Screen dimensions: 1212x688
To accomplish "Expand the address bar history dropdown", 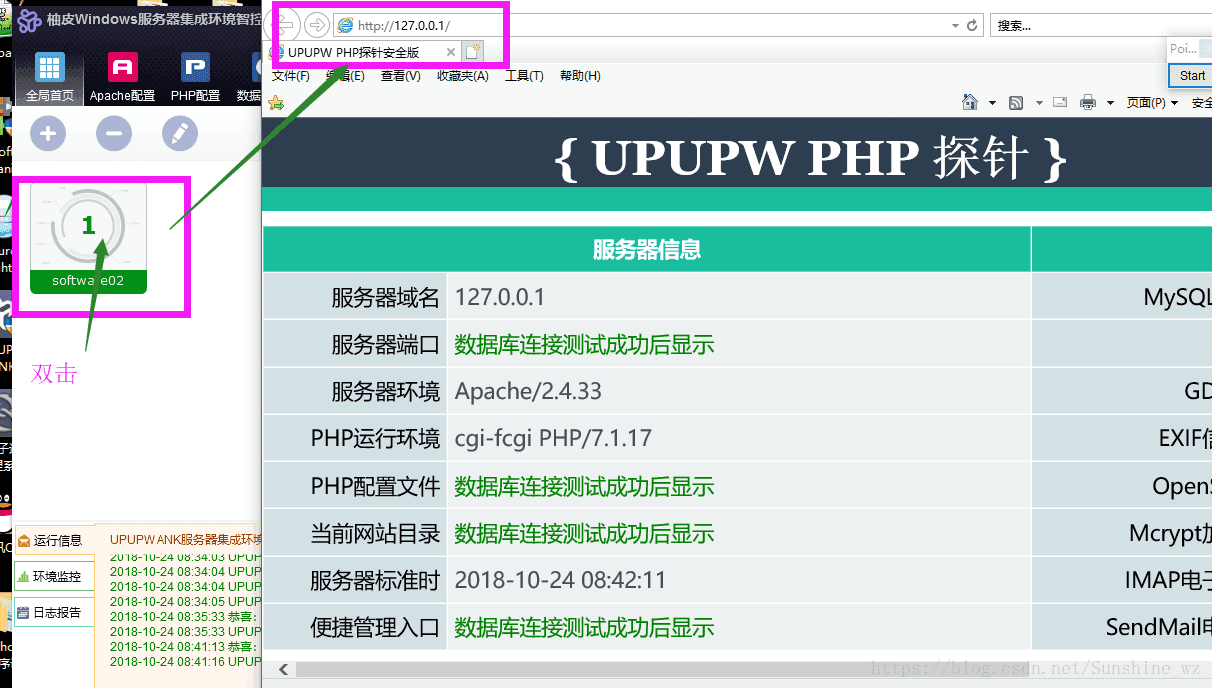I will (956, 26).
